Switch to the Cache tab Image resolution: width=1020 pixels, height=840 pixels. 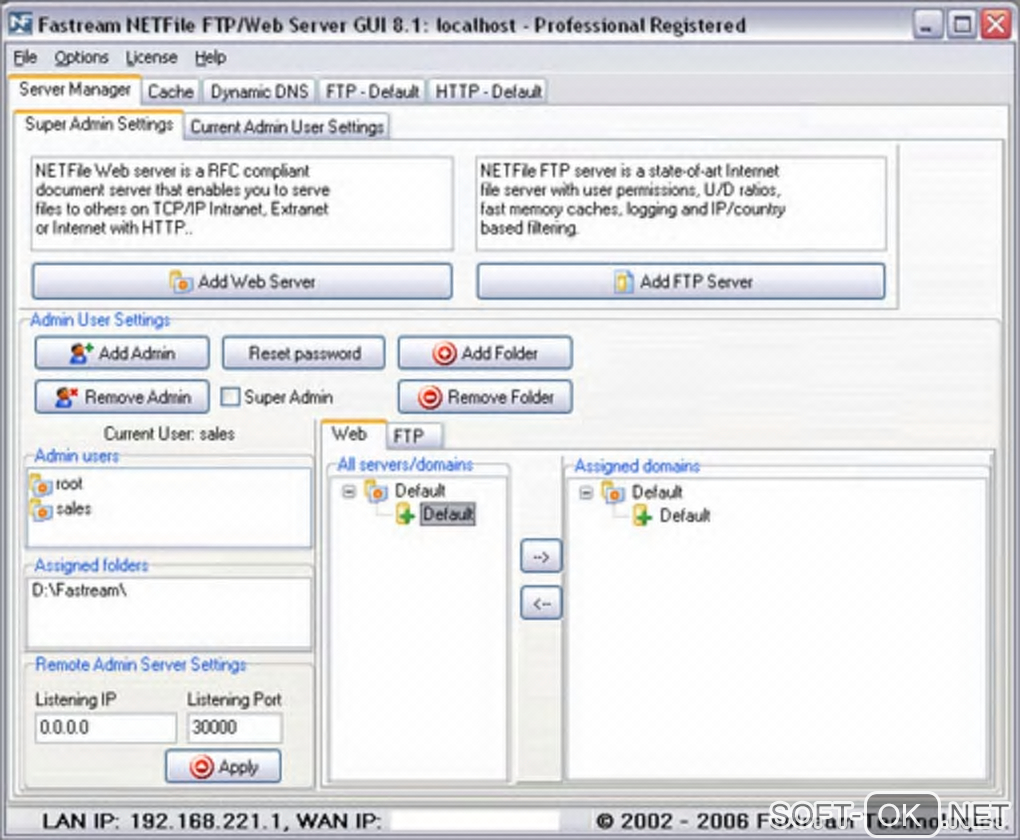click(170, 91)
